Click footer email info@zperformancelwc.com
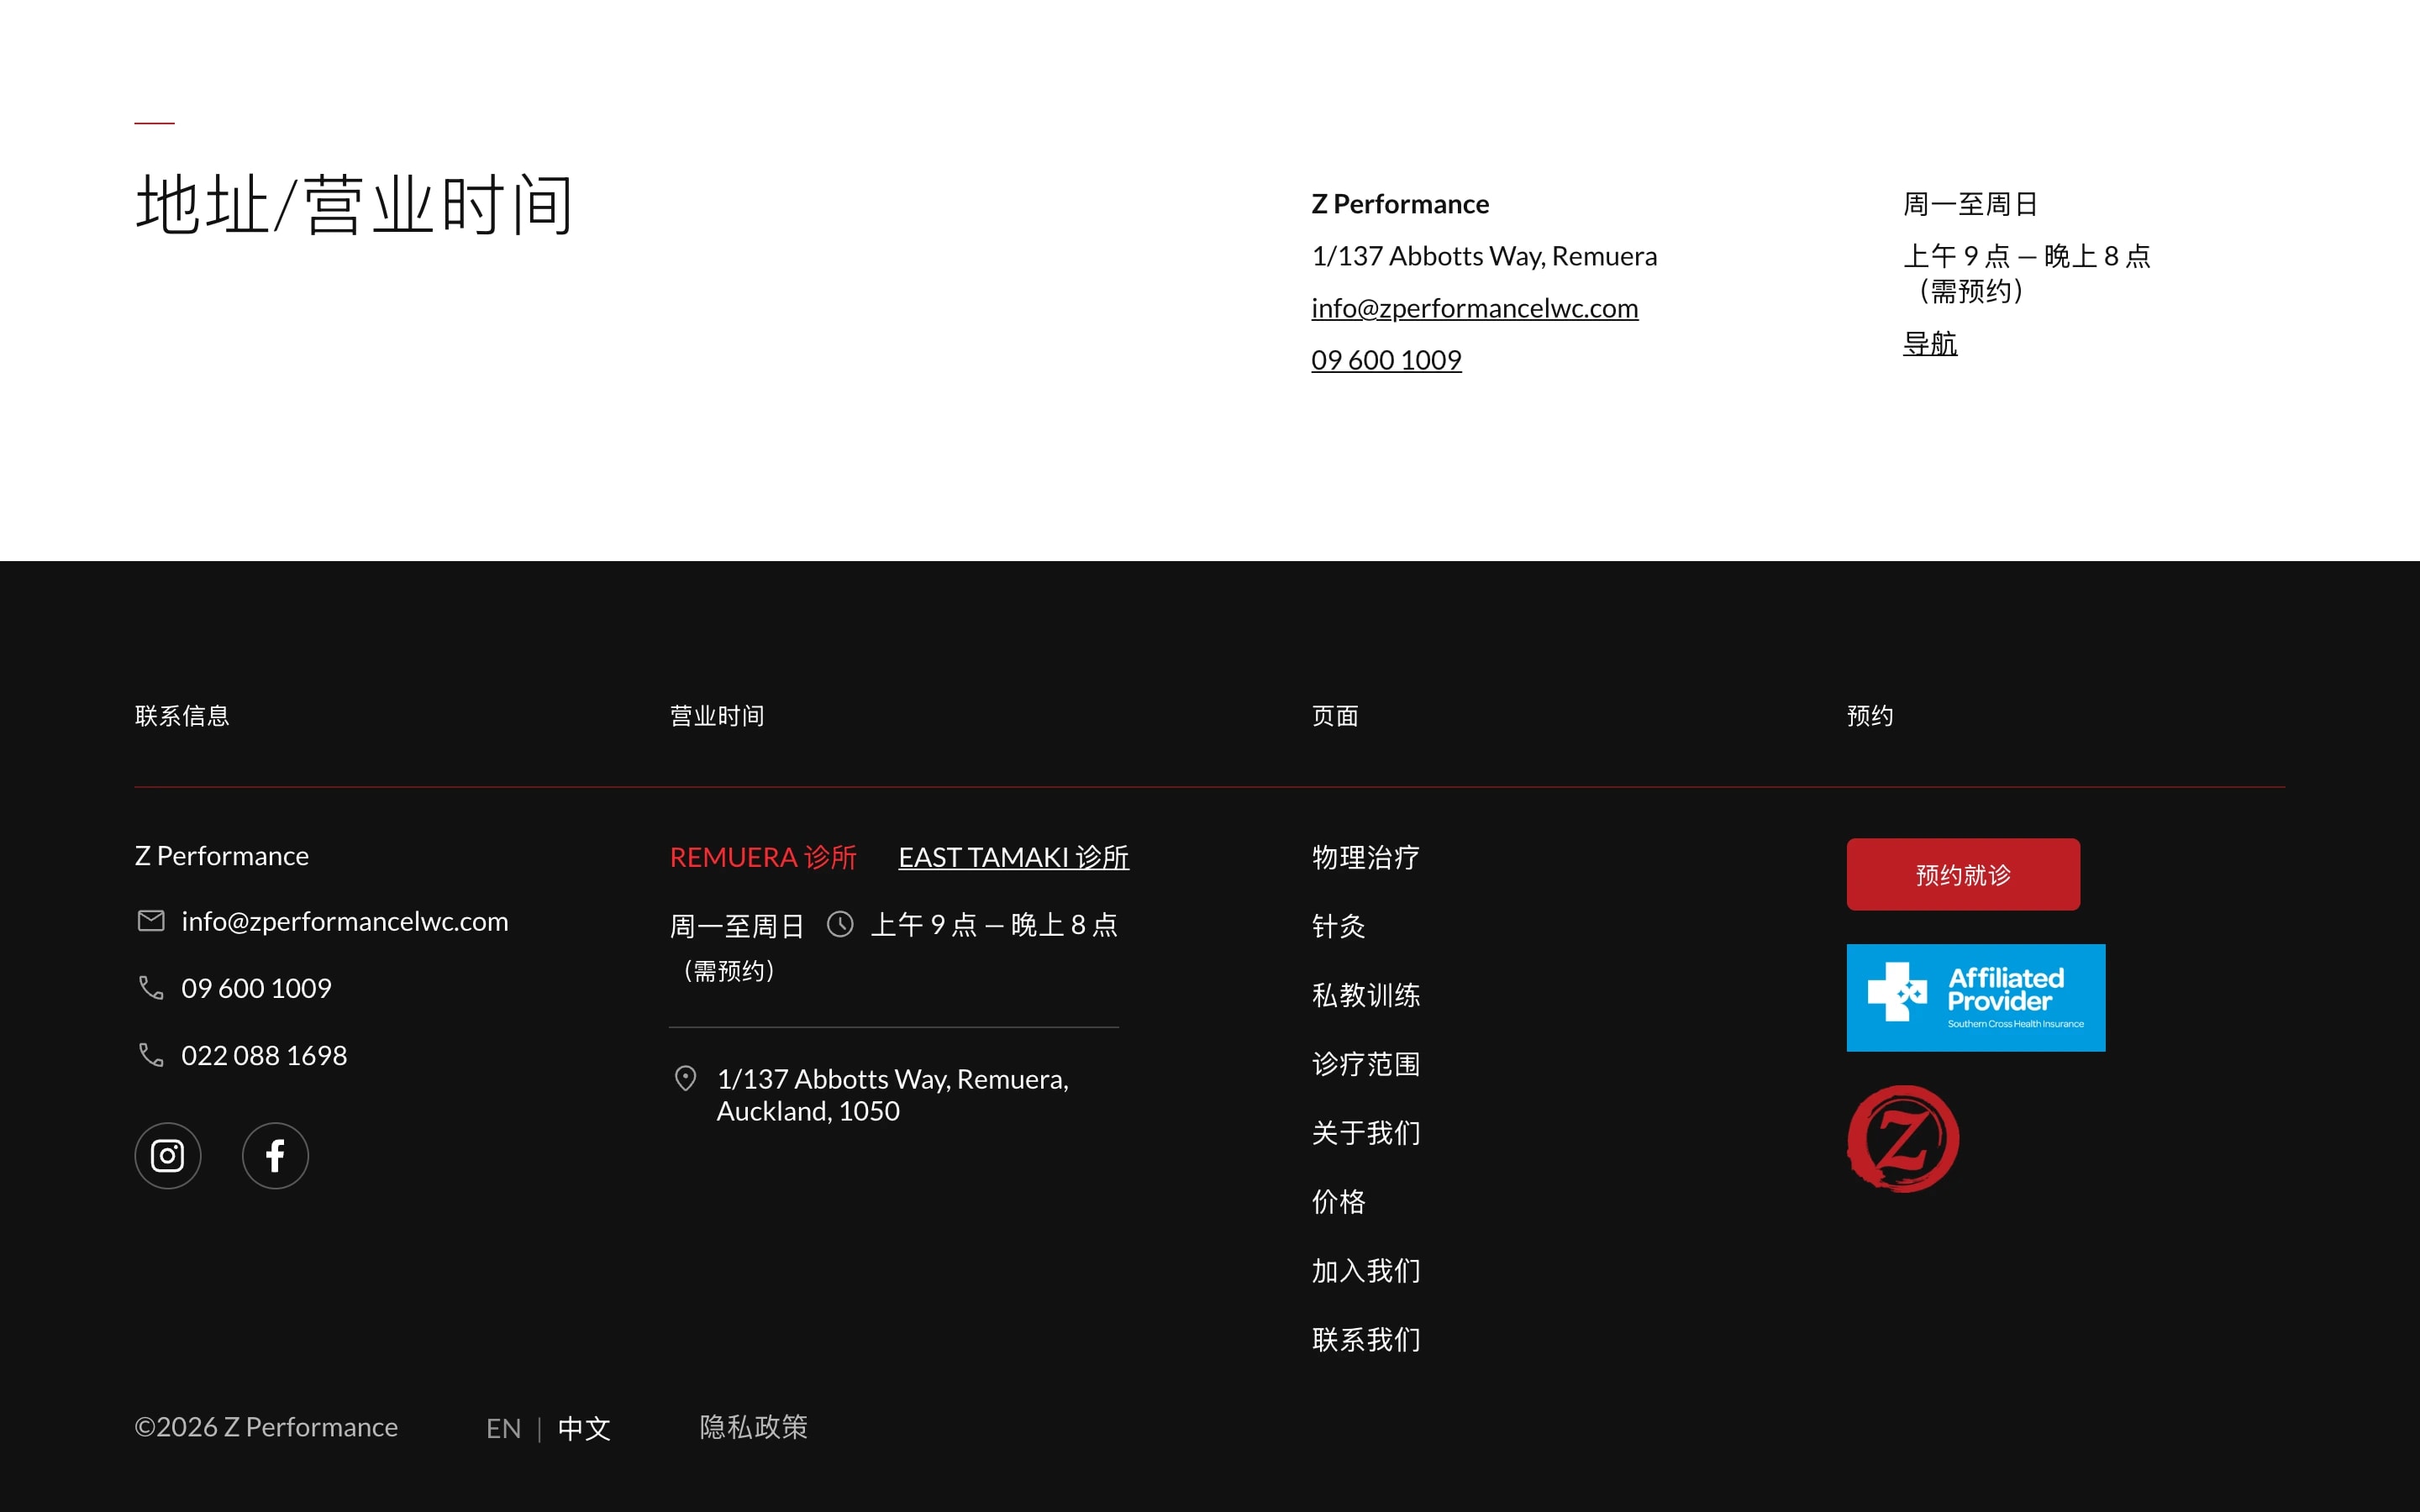The width and height of the screenshot is (2420, 1512). pos(344,921)
